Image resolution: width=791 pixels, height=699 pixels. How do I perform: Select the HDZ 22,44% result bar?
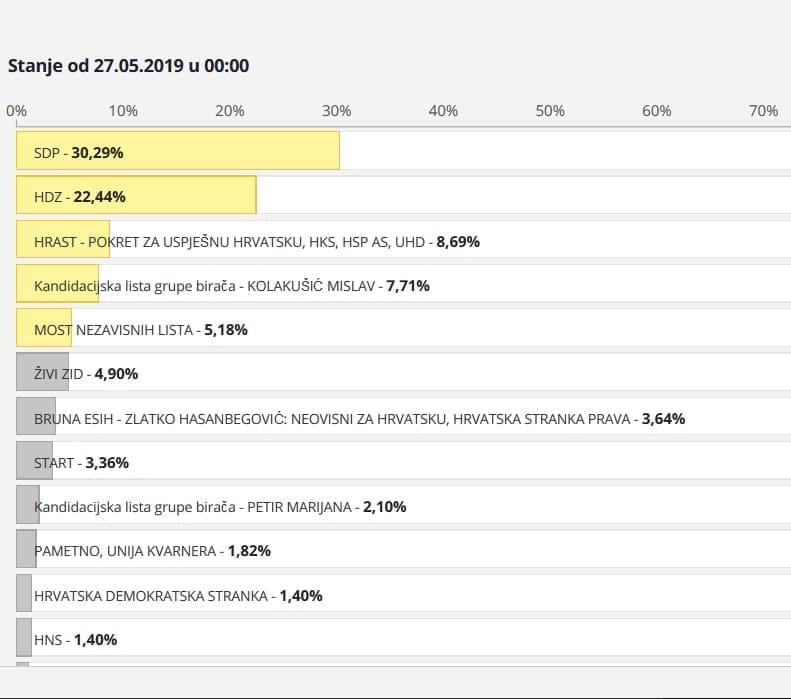pos(136,196)
